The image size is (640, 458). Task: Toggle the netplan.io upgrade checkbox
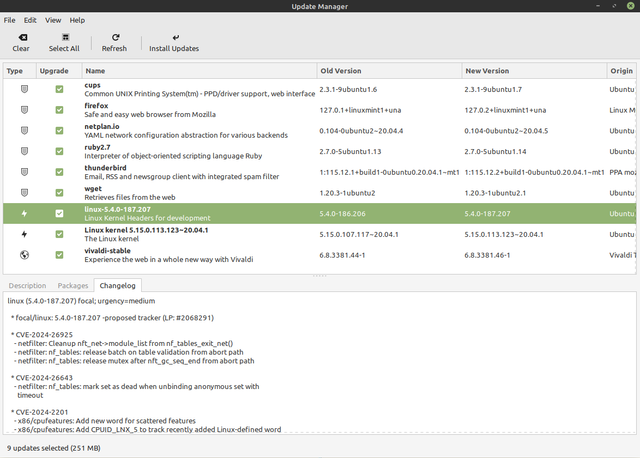coord(60,131)
